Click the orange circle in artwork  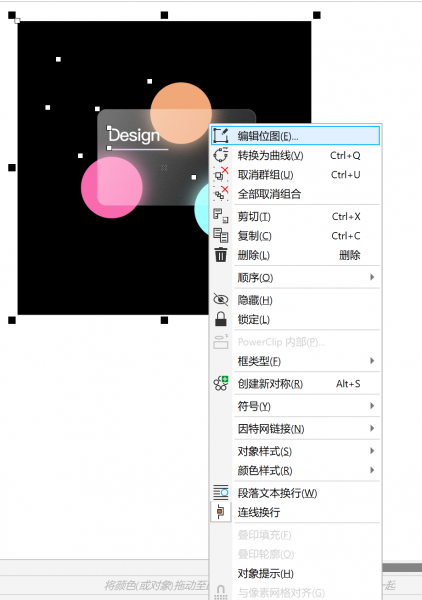[x=181, y=113]
